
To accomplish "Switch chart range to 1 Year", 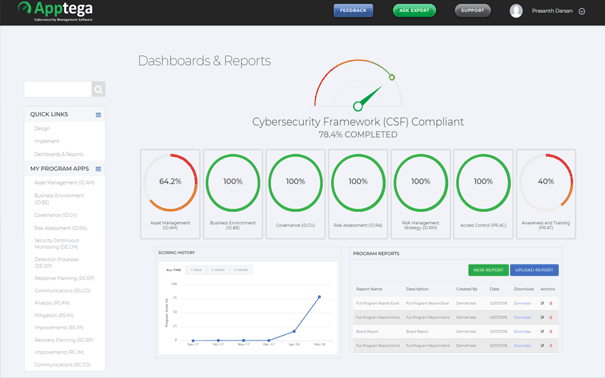I will [196, 270].
